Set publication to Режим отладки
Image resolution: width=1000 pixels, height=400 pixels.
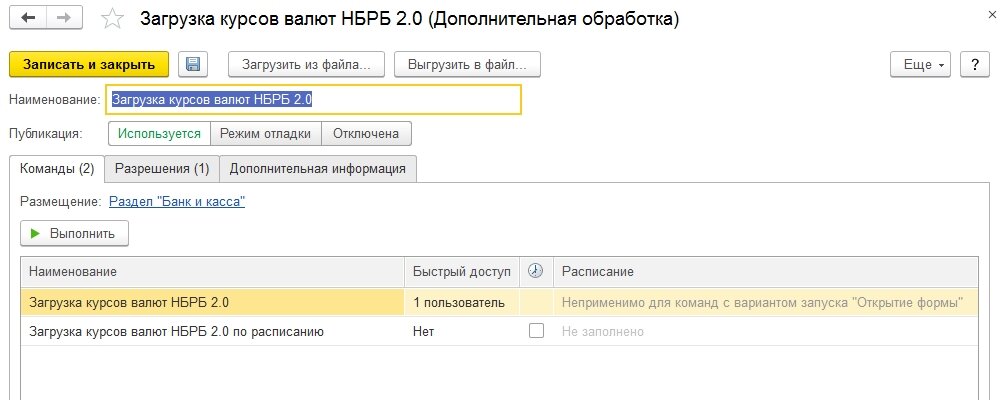(265, 134)
